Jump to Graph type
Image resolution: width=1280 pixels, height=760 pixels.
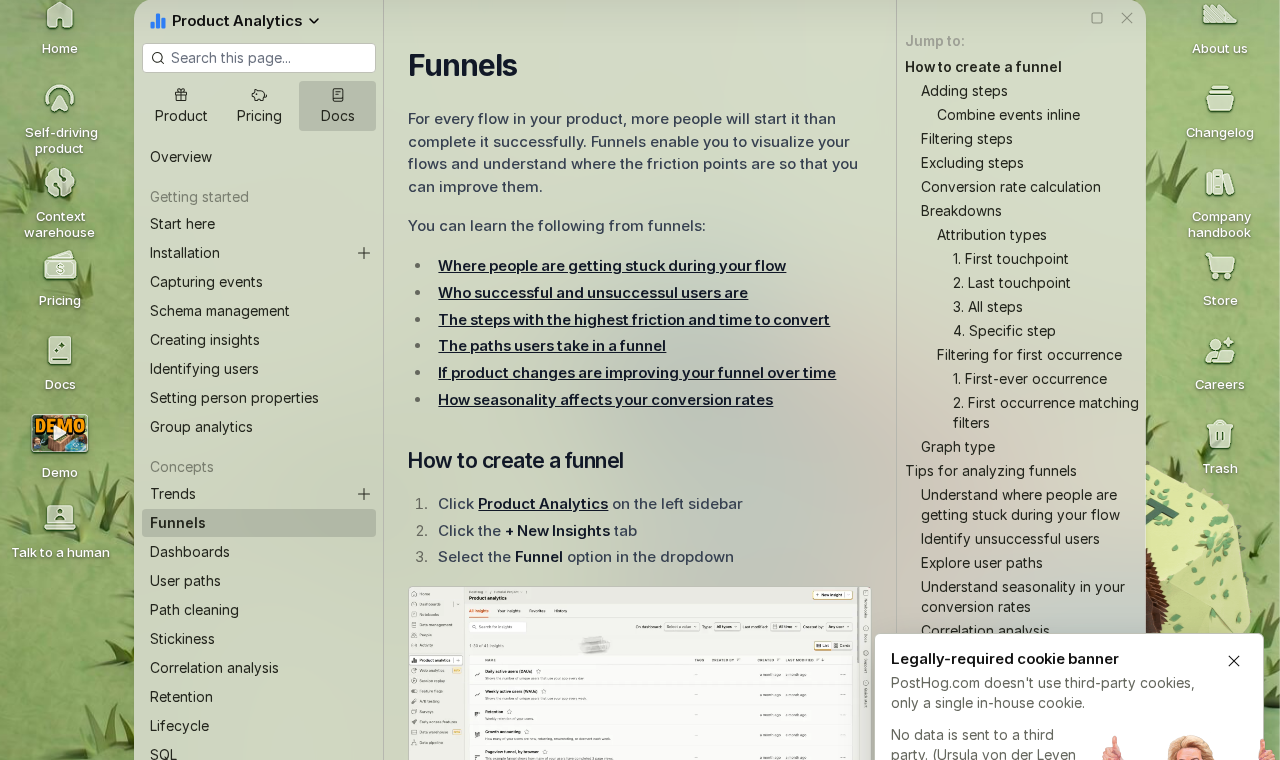point(958,447)
